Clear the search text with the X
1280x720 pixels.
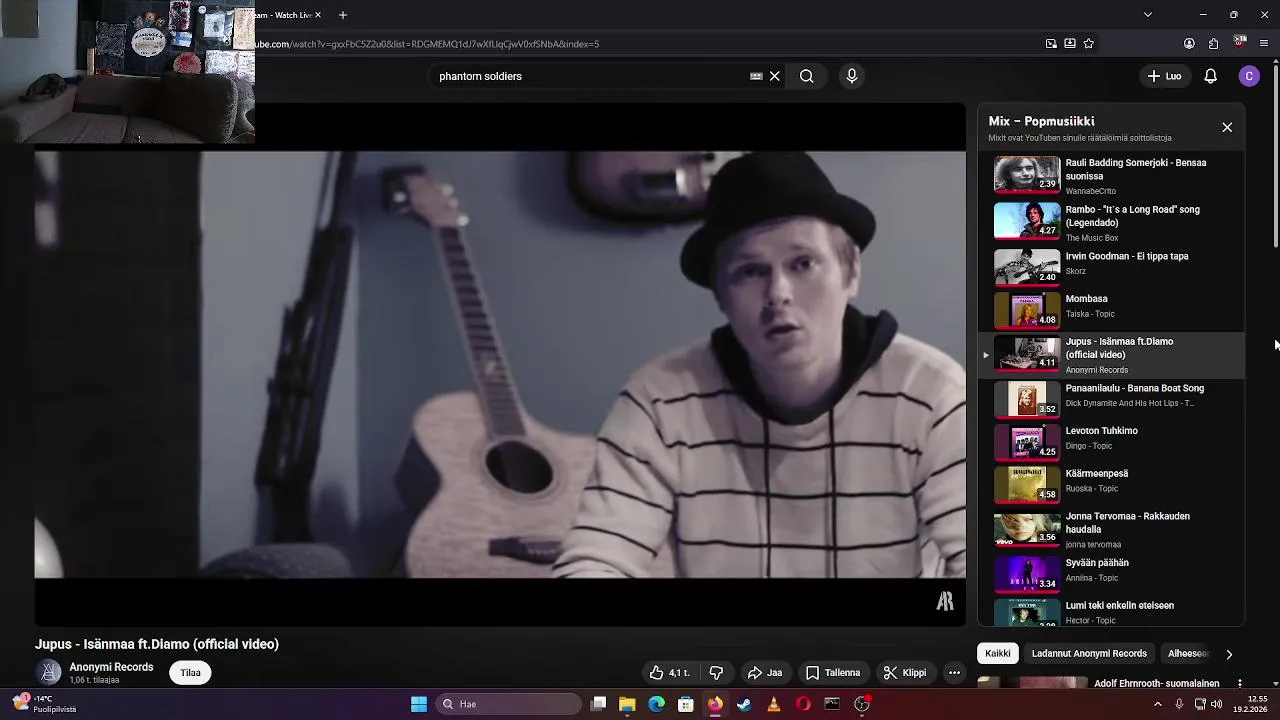pos(774,76)
